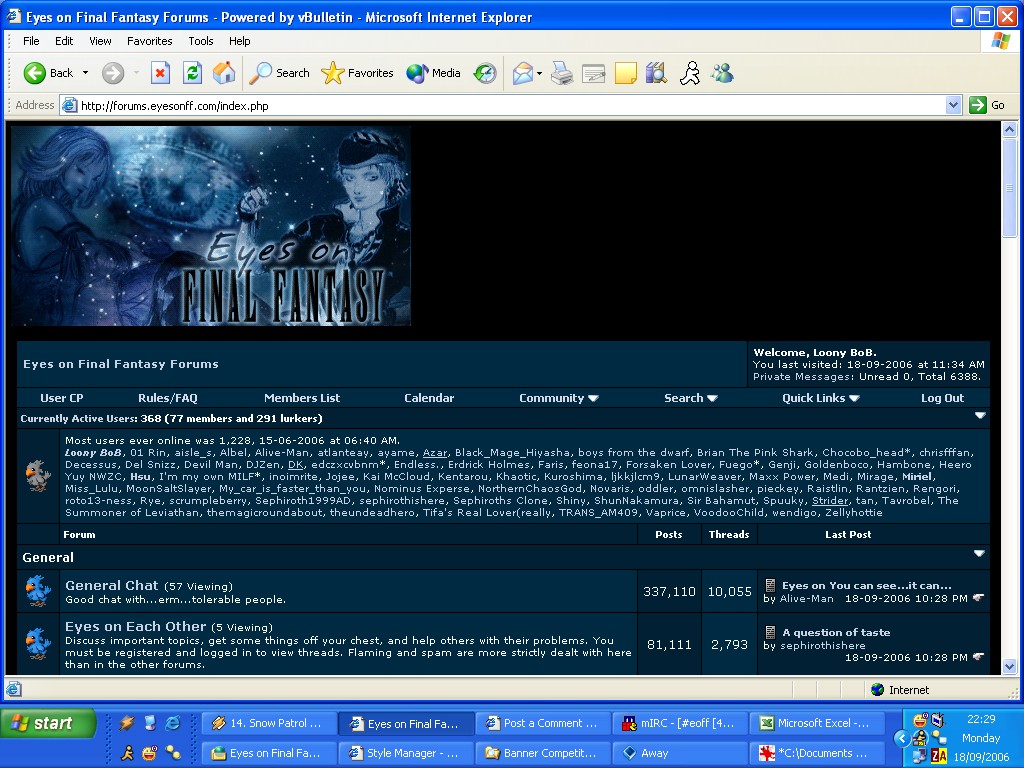Open the Address bar dropdown arrow
Image resolution: width=1024 pixels, height=768 pixels.
953,105
